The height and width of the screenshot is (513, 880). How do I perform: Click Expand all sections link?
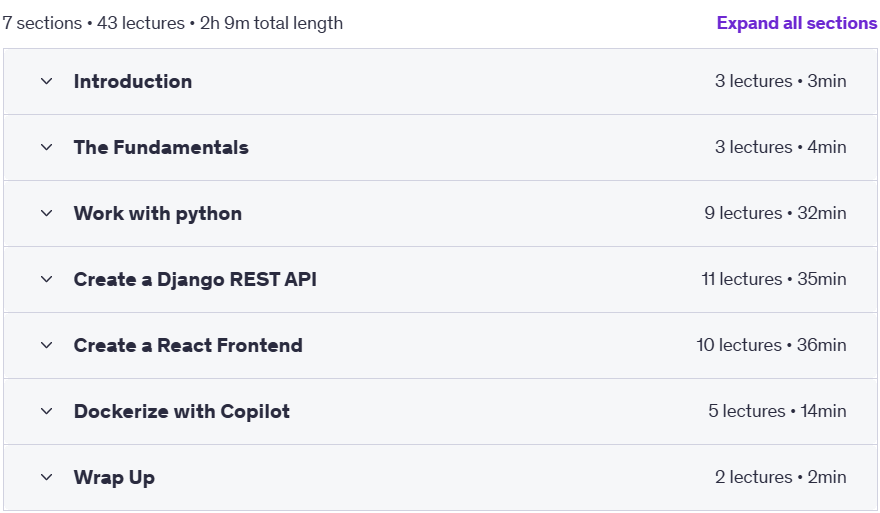click(796, 23)
